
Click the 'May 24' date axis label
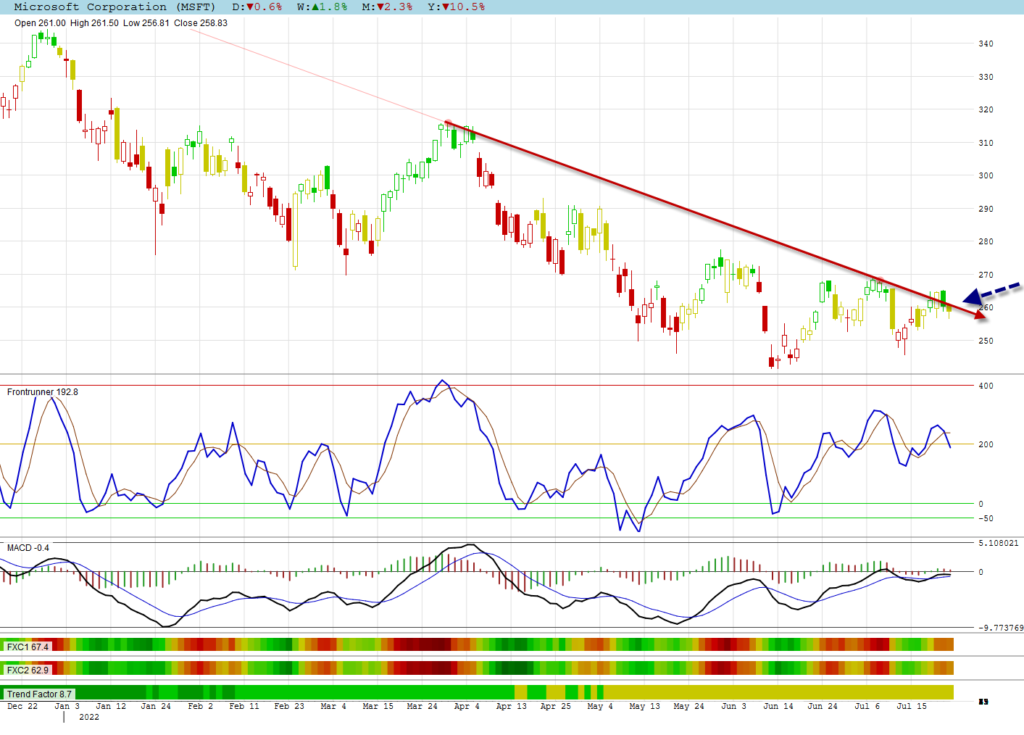tap(689, 706)
